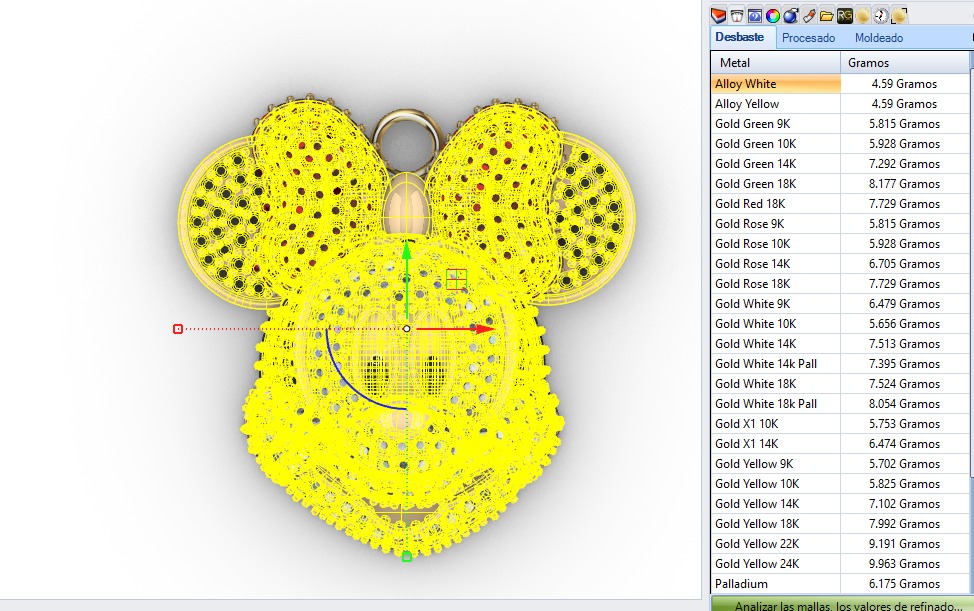Open the yellow folder Libraries panel icon

(x=827, y=16)
